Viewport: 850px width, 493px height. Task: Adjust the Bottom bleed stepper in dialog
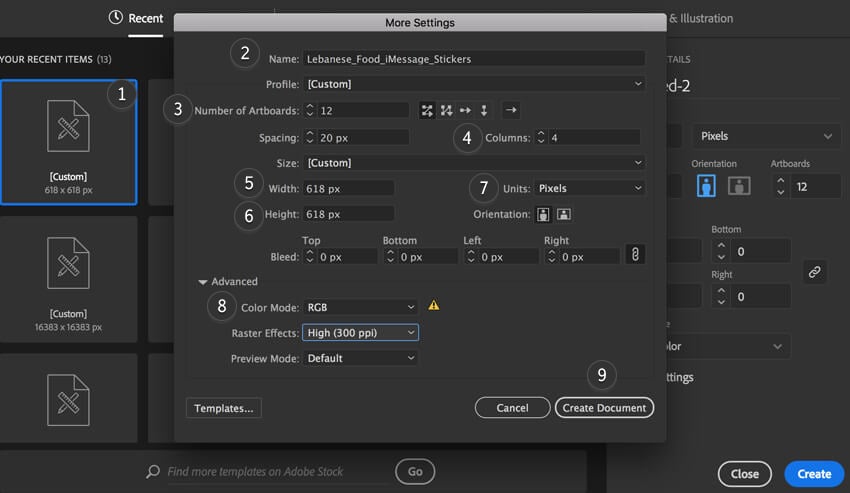390,257
